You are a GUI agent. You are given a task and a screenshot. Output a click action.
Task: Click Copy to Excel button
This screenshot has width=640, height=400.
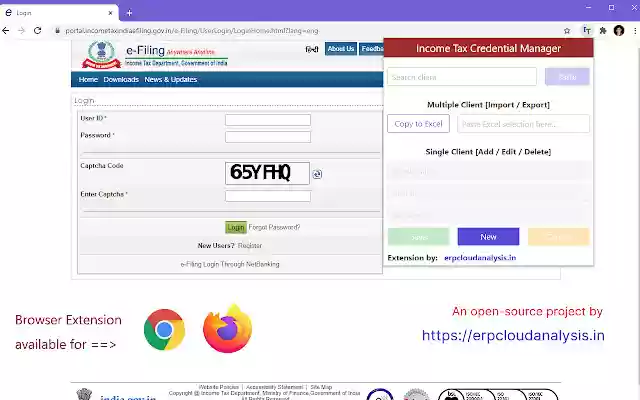click(x=418, y=124)
